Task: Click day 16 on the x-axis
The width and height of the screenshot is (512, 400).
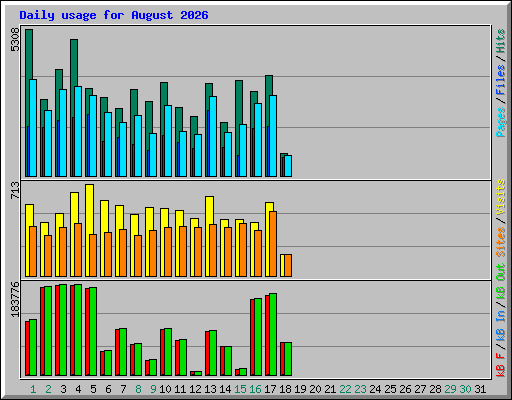Action: point(255,389)
